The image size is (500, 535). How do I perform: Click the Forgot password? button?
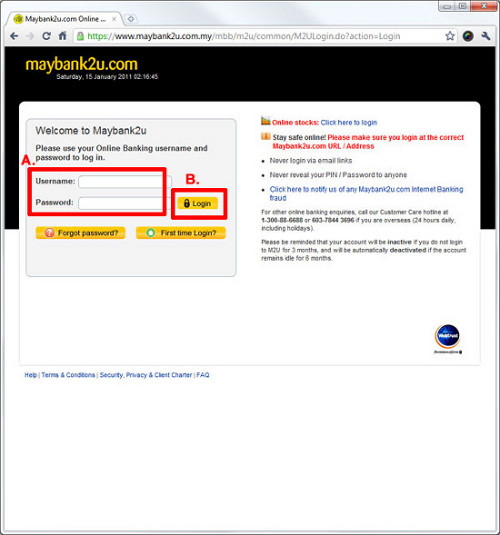(x=81, y=233)
